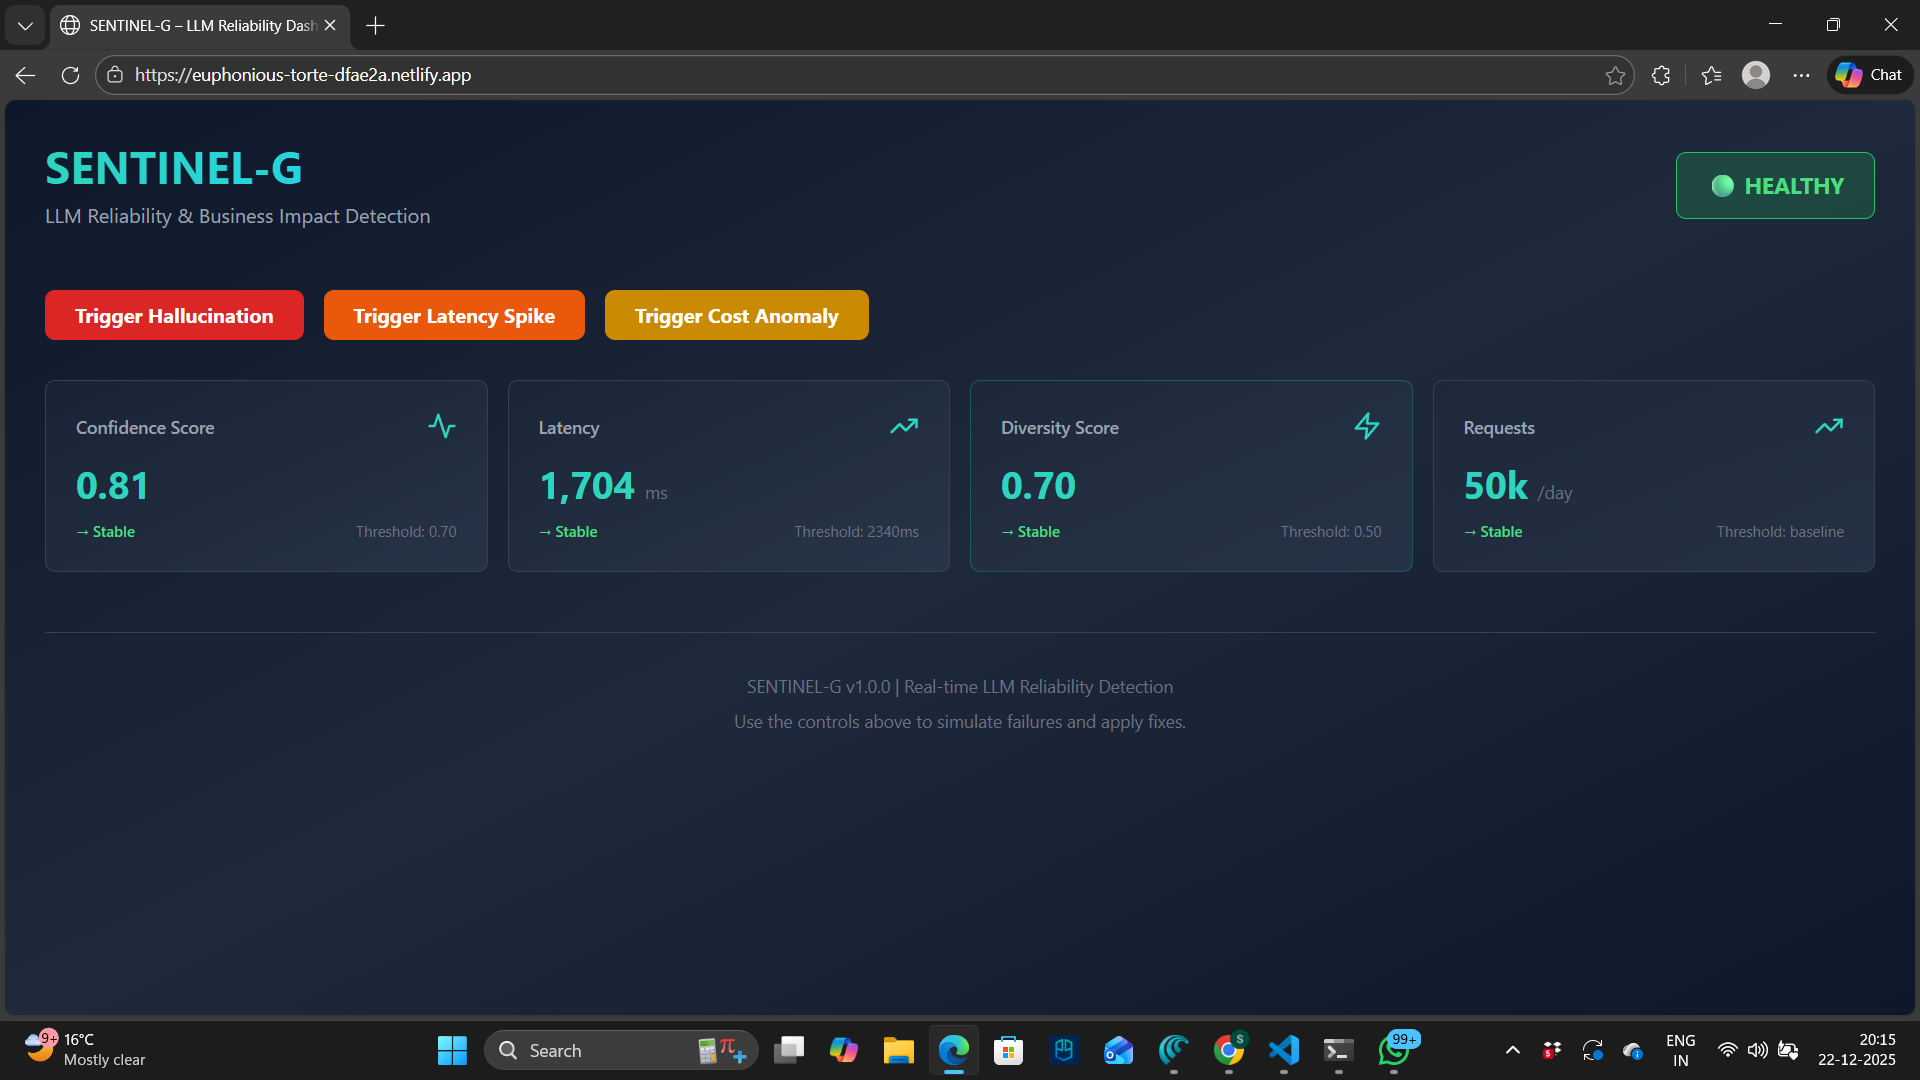Open browser Settings and more menu
Viewport: 1920px width, 1080px height.
(x=1801, y=75)
